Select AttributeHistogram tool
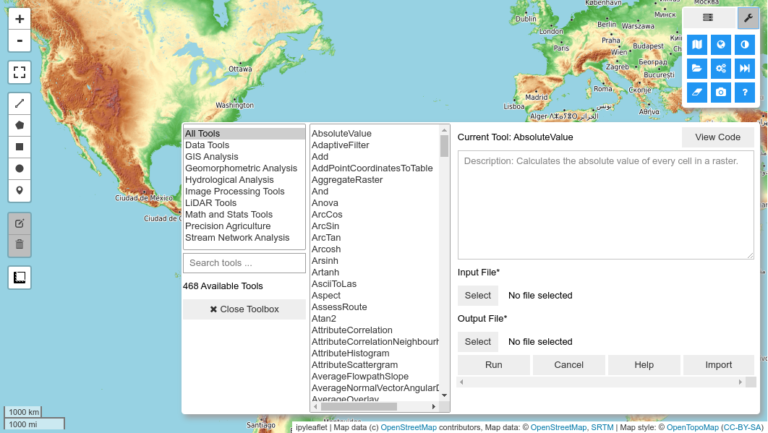 coord(375,353)
